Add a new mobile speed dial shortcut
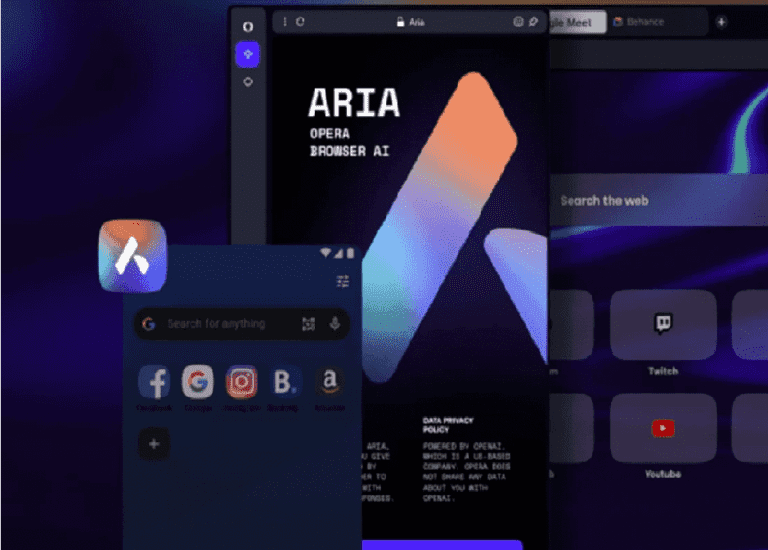Viewport: 768px width, 550px height. tap(154, 444)
